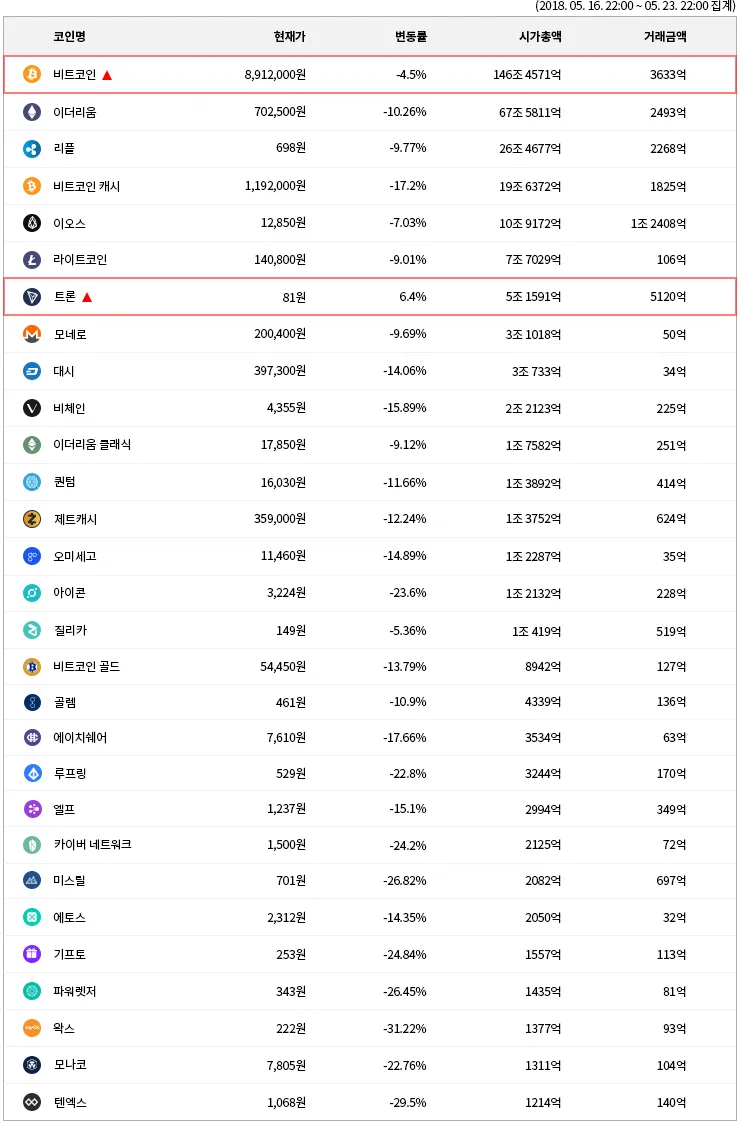Click the 텐엑스 coin name
This screenshot has height=1123, width=740.
70,1102
